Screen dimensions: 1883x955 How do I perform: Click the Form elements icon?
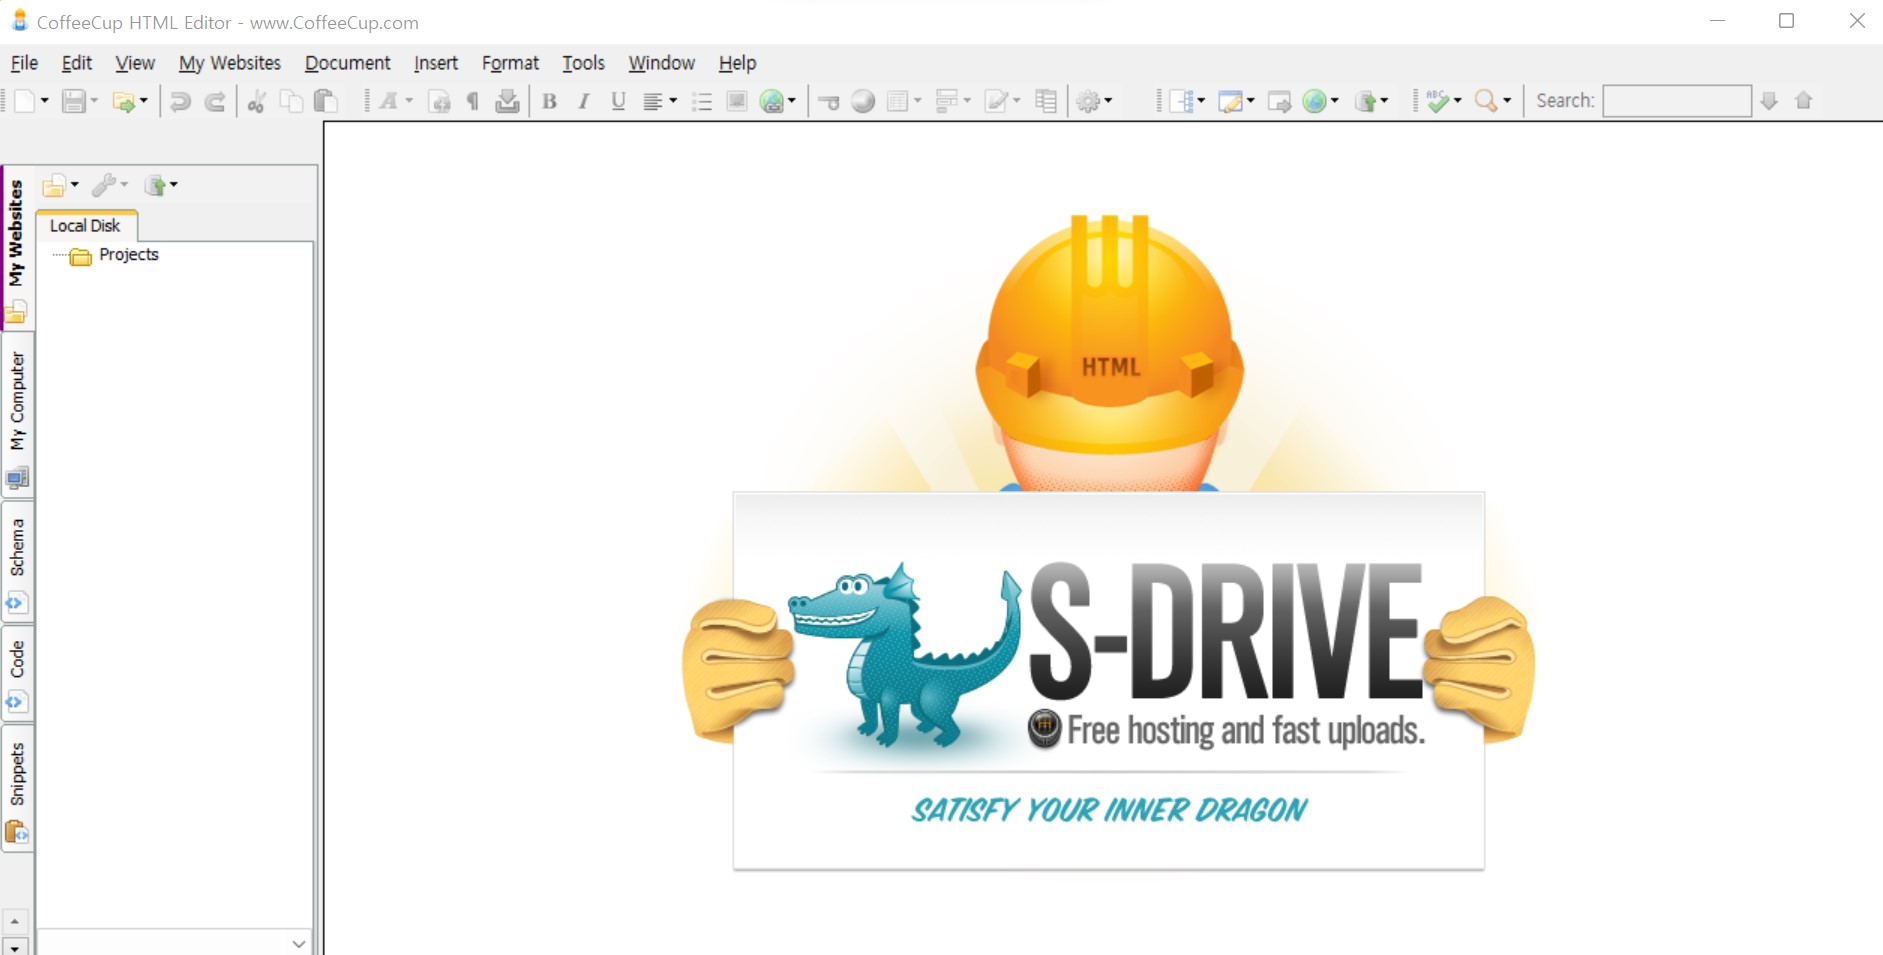(x=947, y=101)
